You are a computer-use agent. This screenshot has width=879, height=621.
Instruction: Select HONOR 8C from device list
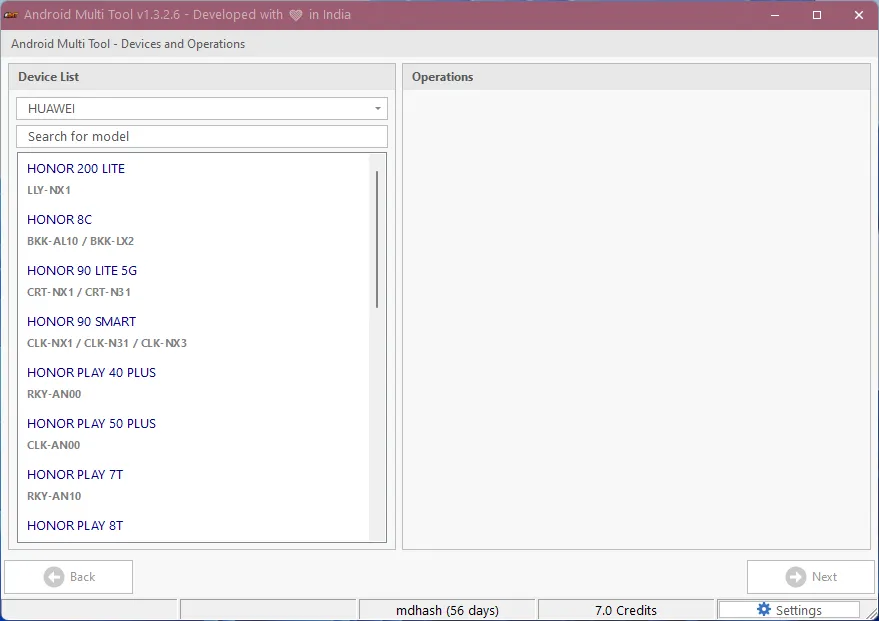click(59, 220)
